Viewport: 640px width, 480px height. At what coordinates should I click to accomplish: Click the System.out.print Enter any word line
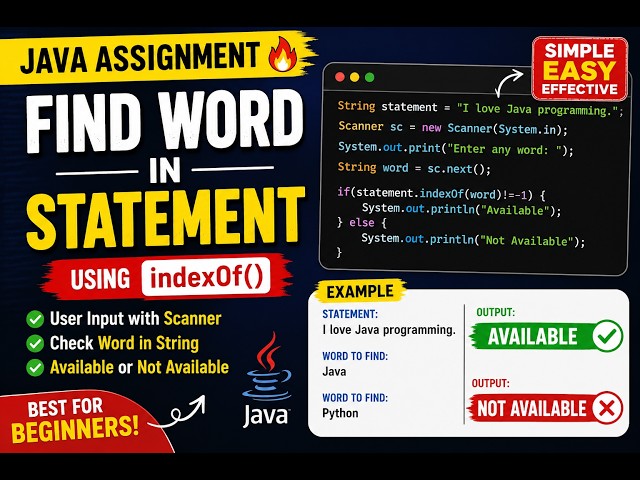click(456, 149)
